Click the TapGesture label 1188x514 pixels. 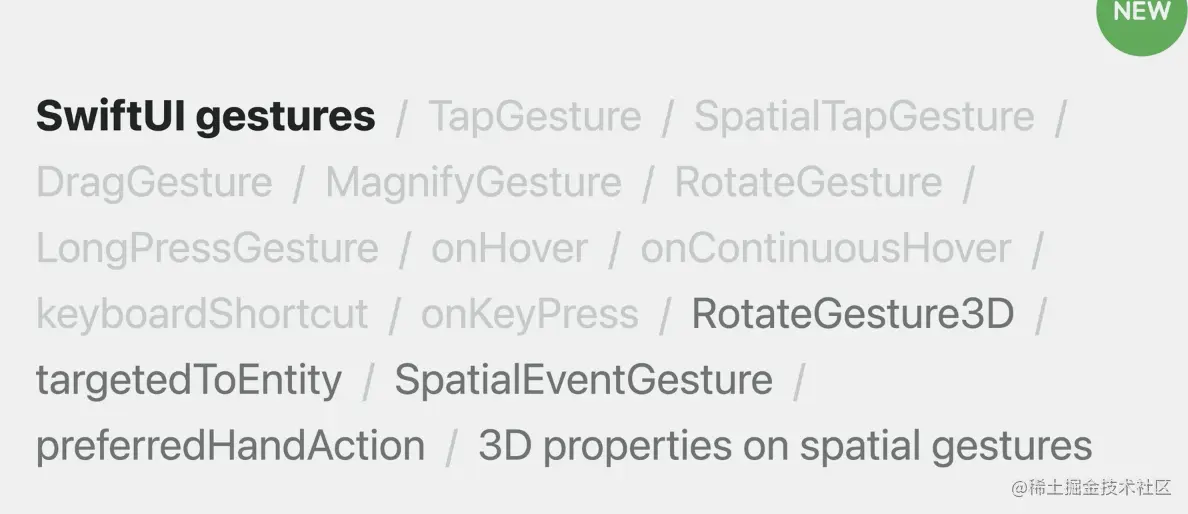tap(534, 117)
